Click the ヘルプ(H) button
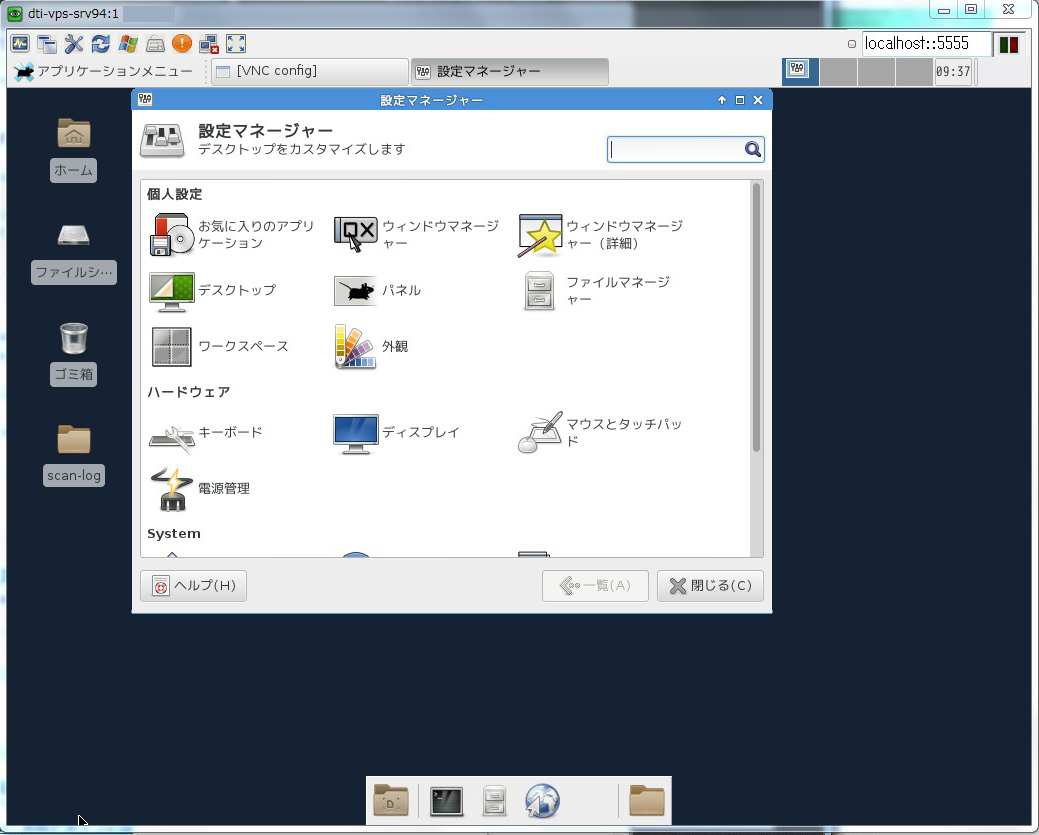The height and width of the screenshot is (835, 1039). [x=193, y=586]
